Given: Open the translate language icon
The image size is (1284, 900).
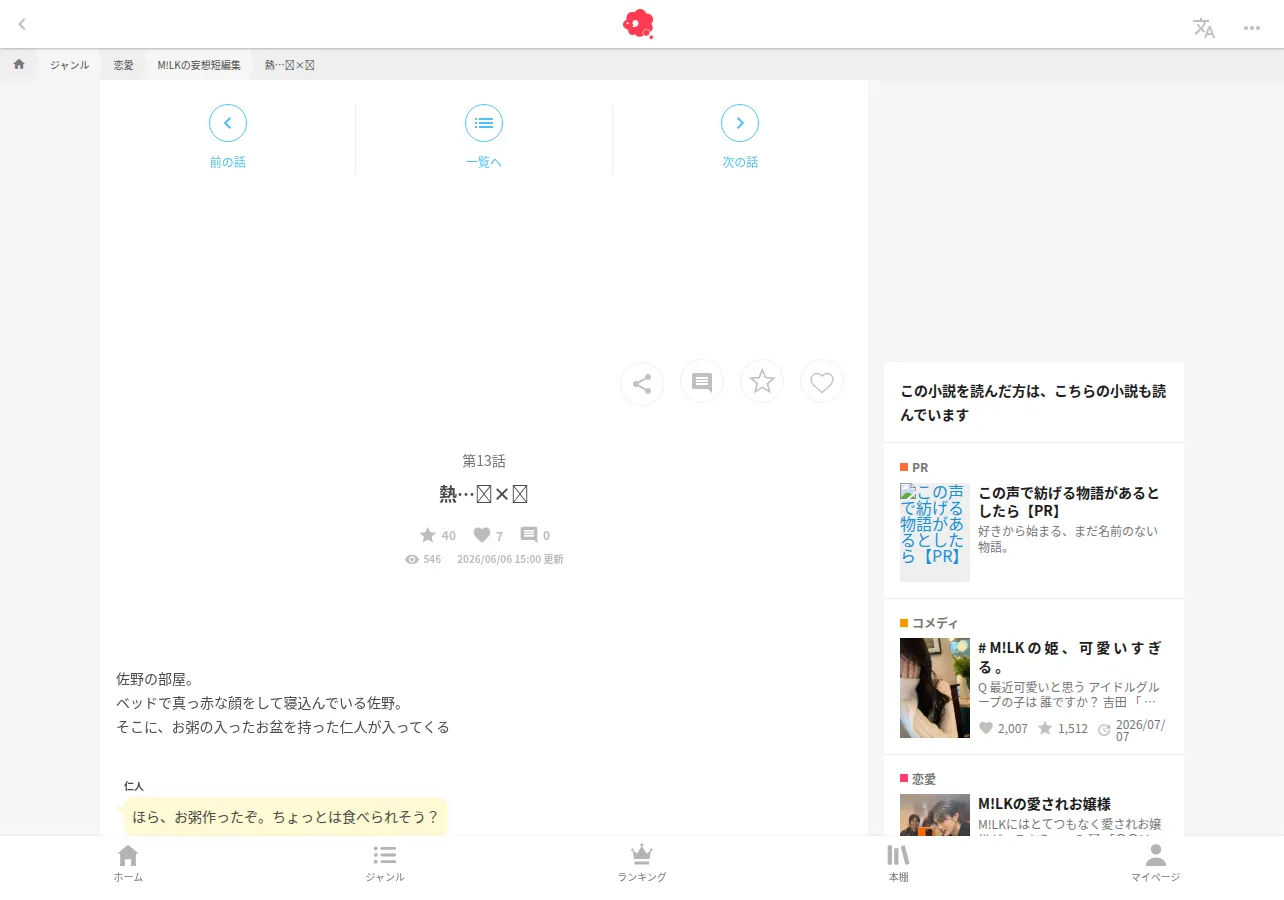Looking at the screenshot, I should click(1203, 28).
